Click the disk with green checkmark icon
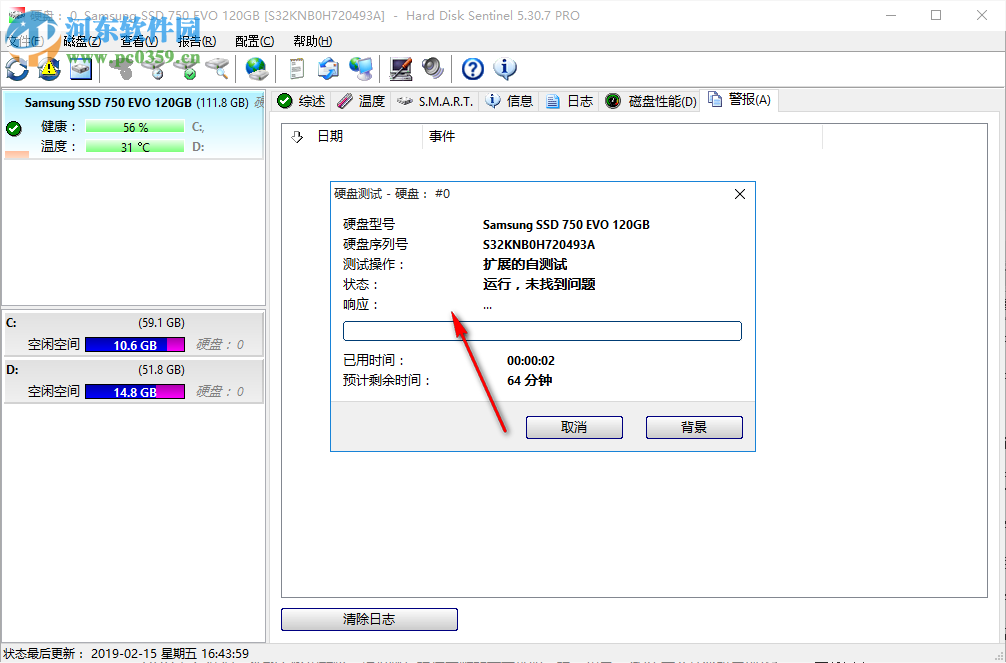Screen dimensions: 1006x663 [187, 68]
